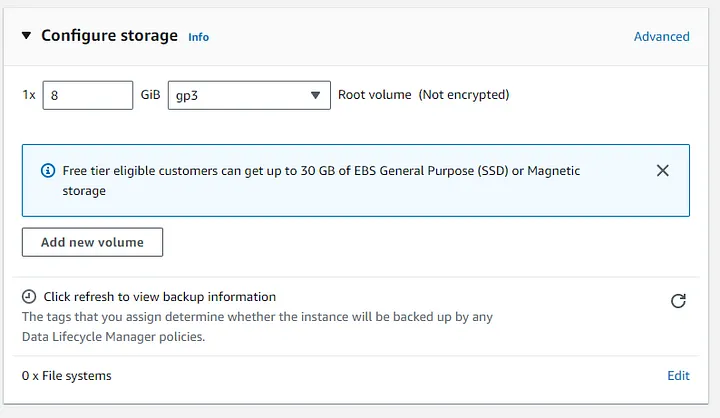Edit the file systems settings
The width and height of the screenshot is (720, 418).
678,376
